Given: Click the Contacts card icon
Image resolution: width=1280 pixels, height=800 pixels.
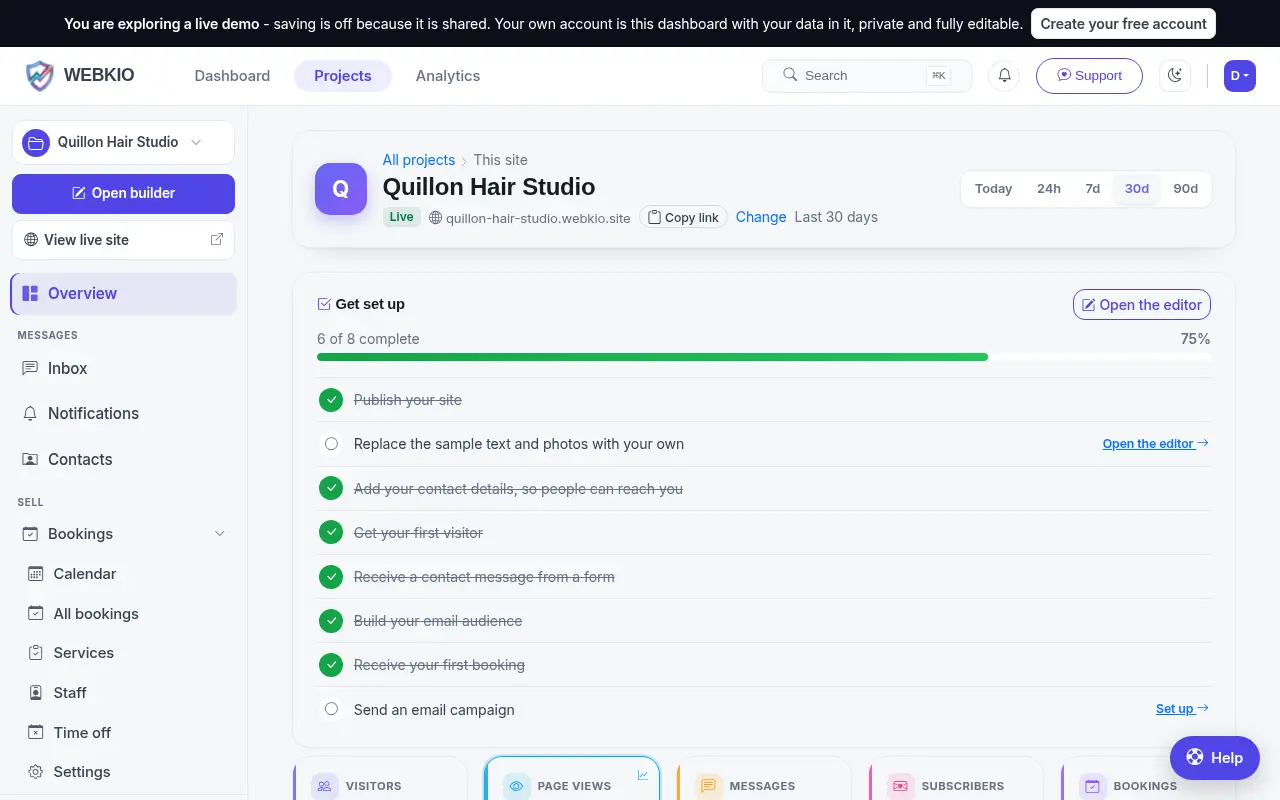Looking at the screenshot, I should tap(31, 459).
